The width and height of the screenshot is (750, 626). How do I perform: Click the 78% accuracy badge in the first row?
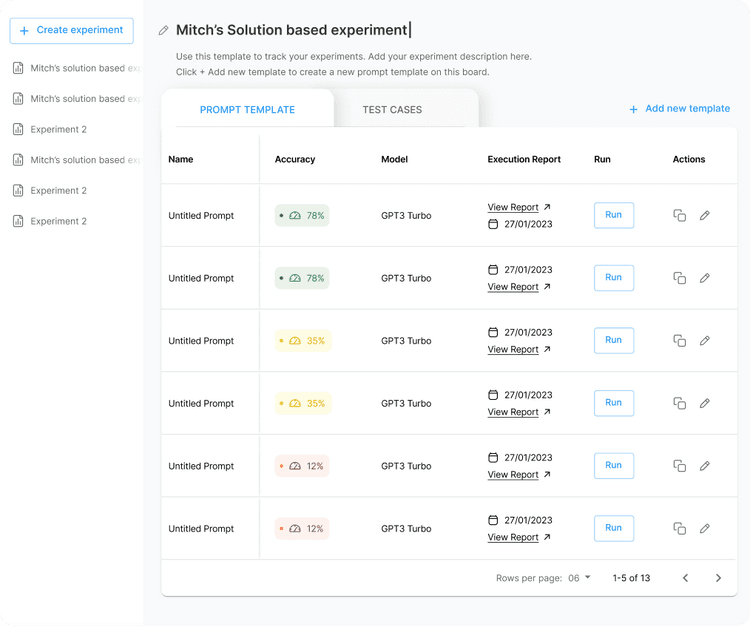[x=302, y=216]
